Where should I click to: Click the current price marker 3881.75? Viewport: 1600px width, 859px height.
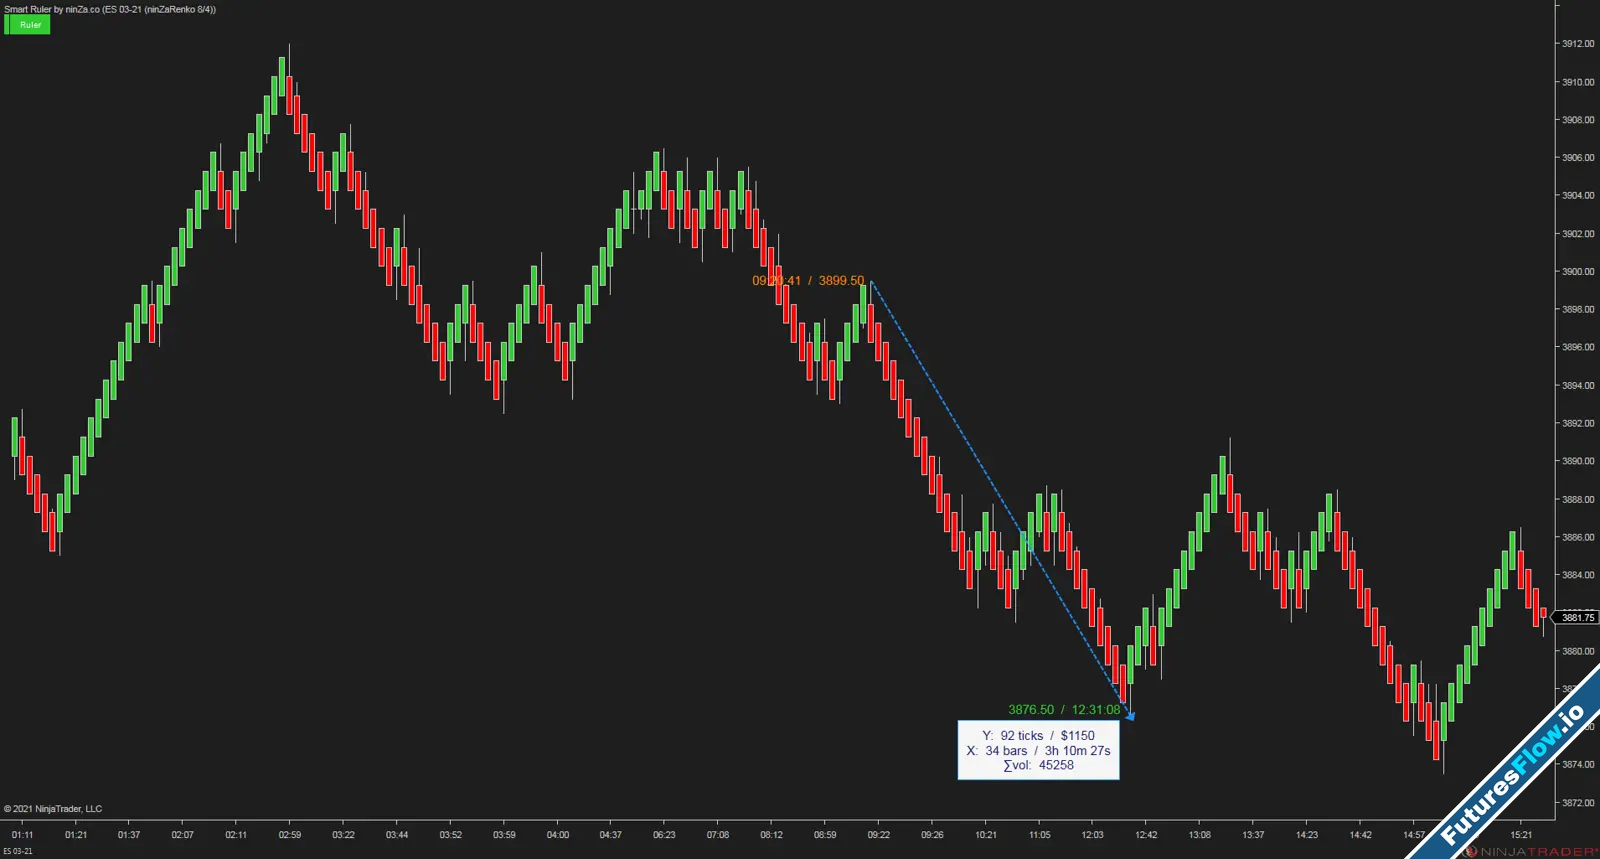(1578, 618)
